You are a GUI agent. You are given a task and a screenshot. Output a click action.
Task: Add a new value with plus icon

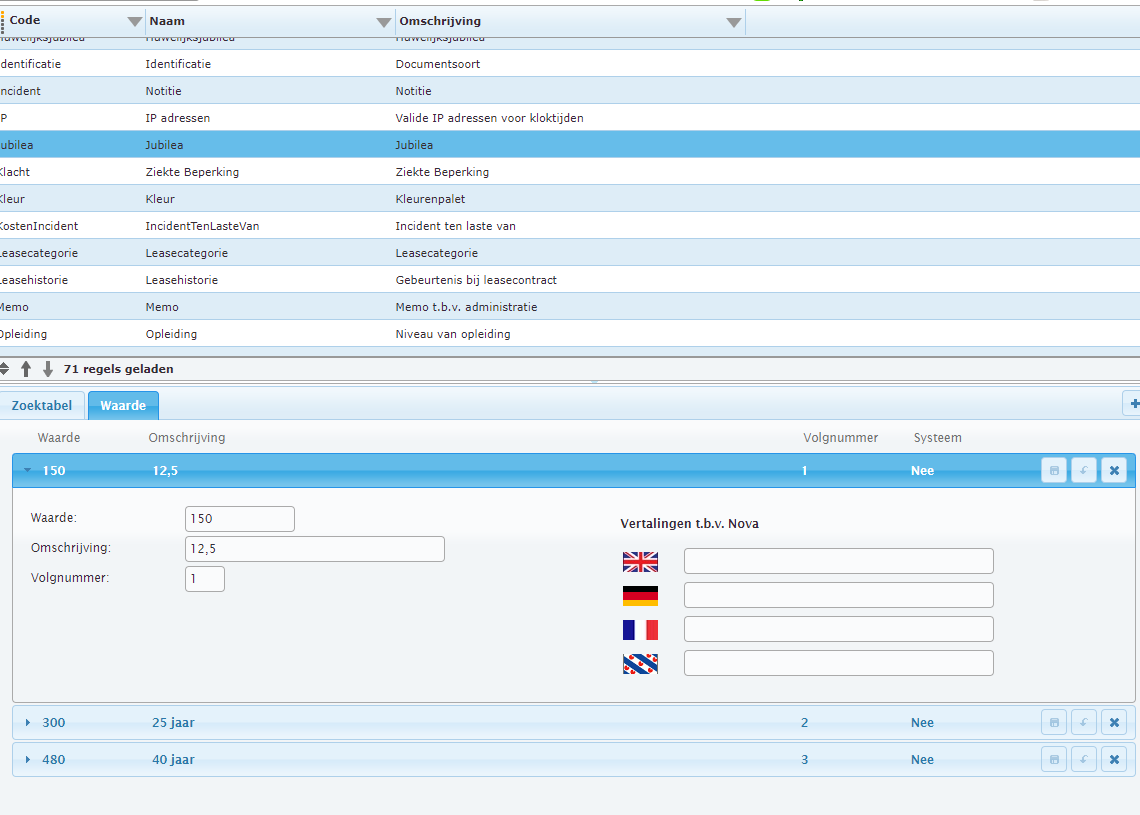click(x=1133, y=404)
